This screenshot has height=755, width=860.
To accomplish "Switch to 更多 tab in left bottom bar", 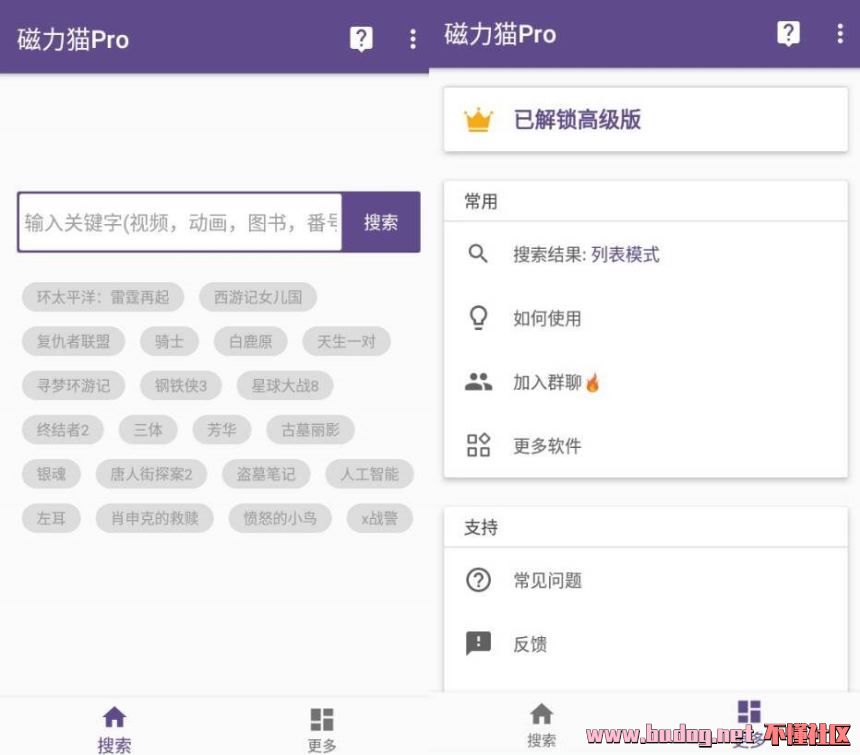I will 321,728.
